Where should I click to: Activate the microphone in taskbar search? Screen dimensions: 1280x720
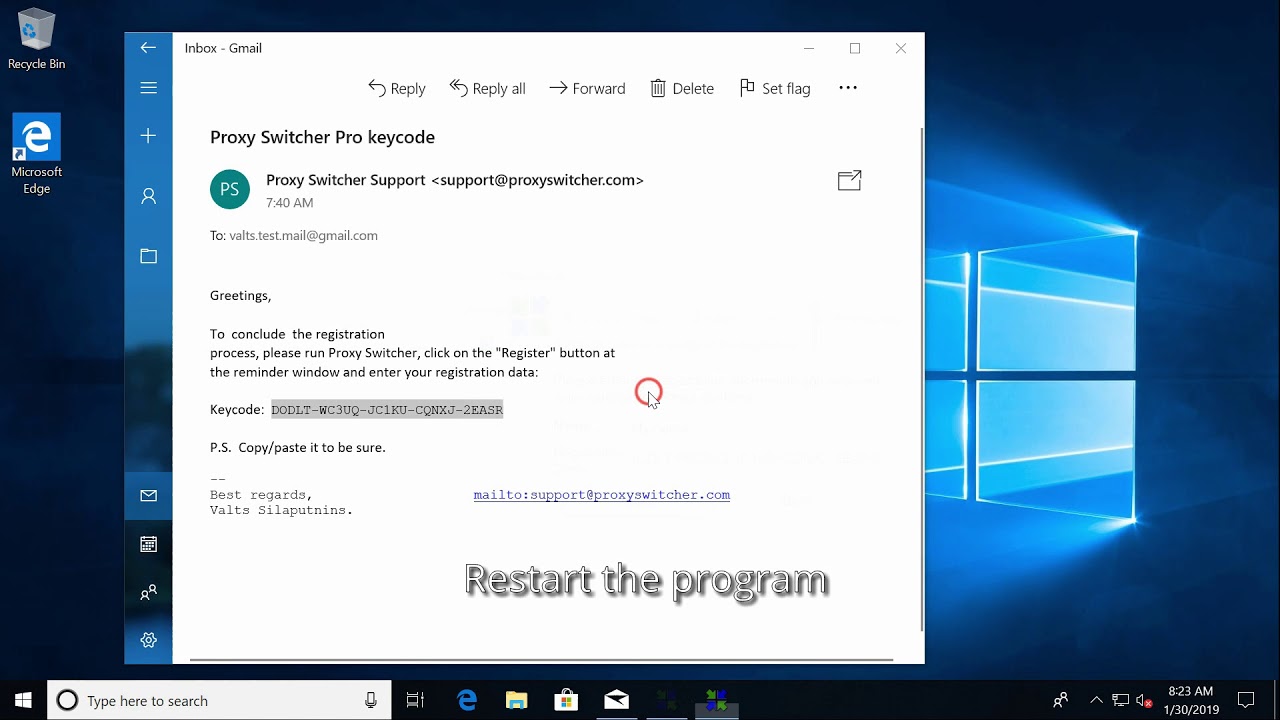371,700
